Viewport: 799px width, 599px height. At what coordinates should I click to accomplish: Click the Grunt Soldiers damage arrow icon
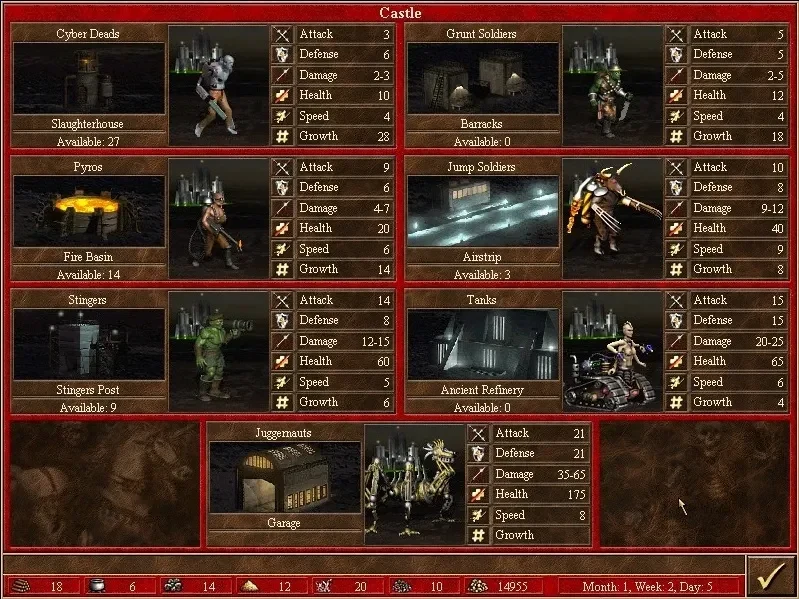676,75
